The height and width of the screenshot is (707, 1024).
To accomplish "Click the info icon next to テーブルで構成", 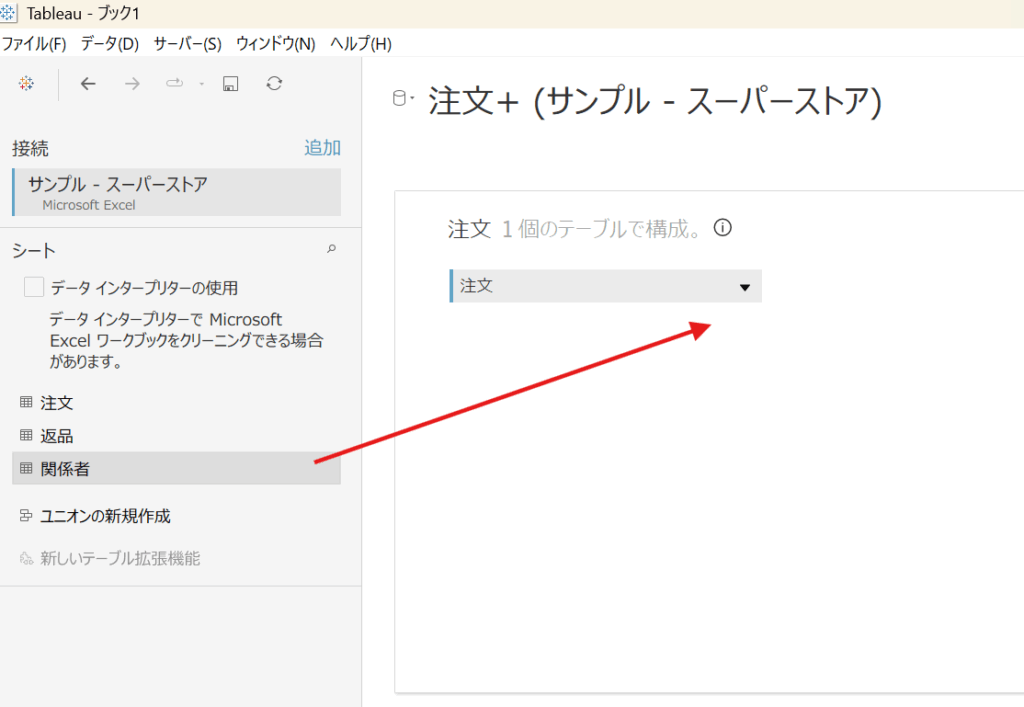I will pos(722,228).
